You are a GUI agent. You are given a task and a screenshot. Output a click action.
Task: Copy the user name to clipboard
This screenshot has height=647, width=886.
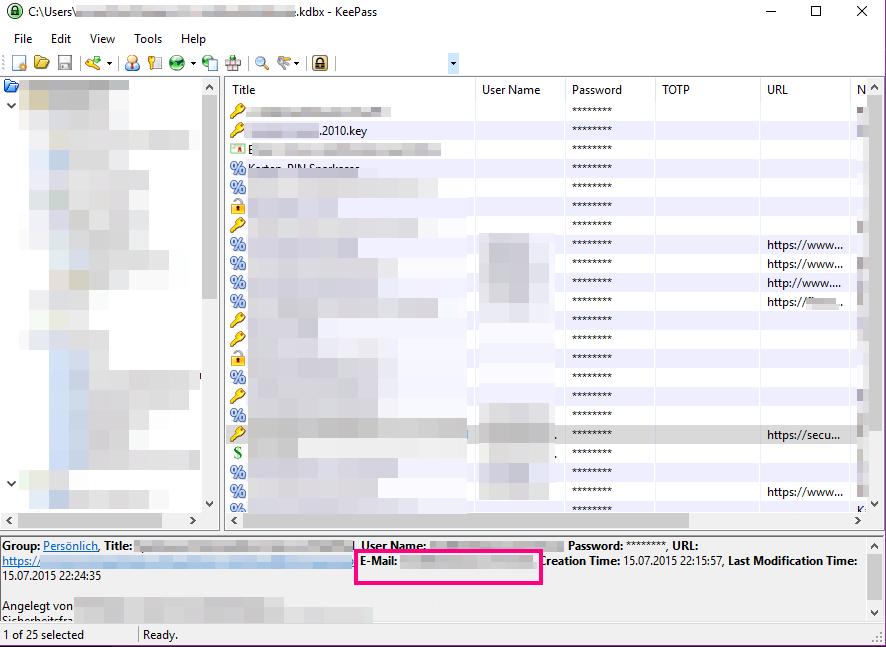click(x=131, y=62)
